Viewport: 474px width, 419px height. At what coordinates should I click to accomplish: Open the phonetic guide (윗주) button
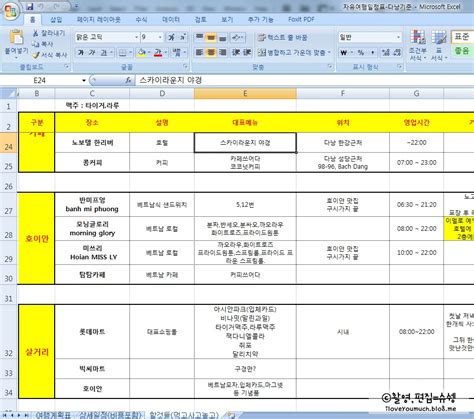pos(177,52)
